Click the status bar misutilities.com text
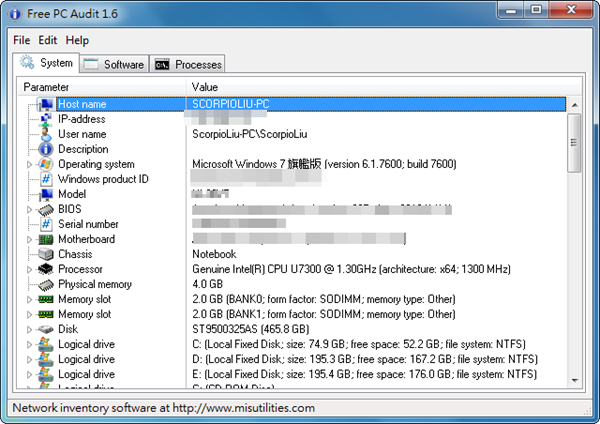The height and width of the screenshot is (424, 600). coord(163,408)
